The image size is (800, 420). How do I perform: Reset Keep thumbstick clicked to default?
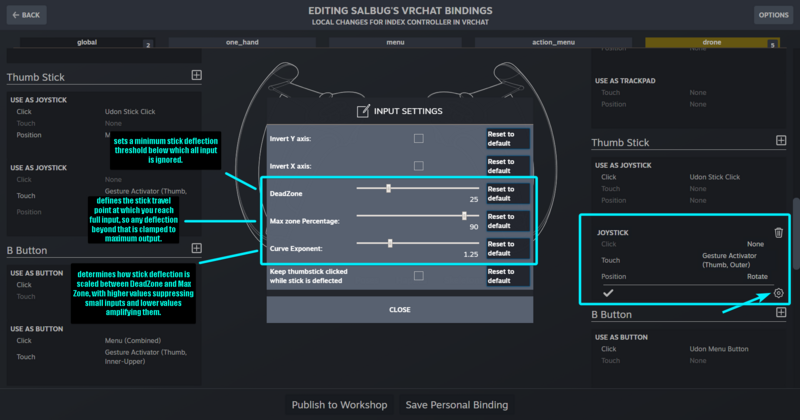tap(508, 276)
